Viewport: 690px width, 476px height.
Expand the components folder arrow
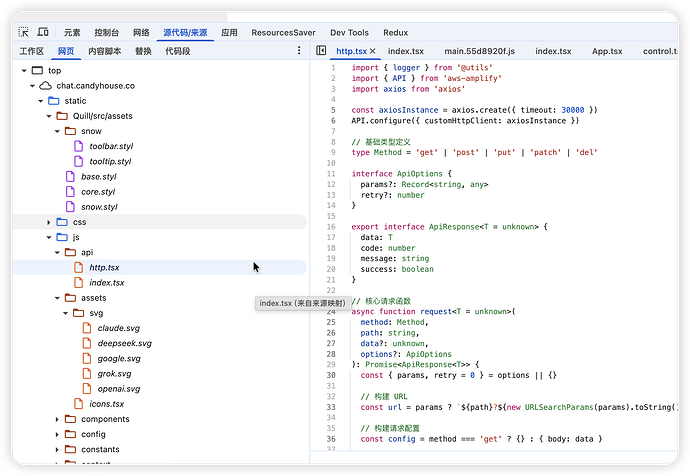57,419
